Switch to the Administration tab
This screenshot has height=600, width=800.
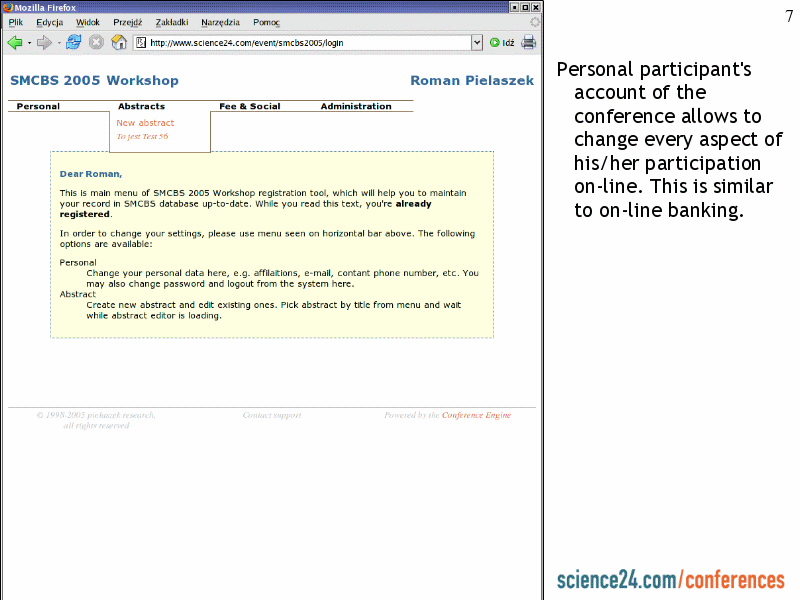356,106
